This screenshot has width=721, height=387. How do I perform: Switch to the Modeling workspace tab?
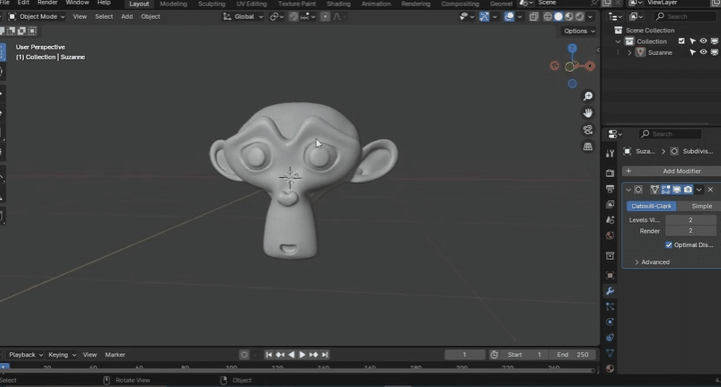pyautogui.click(x=173, y=4)
